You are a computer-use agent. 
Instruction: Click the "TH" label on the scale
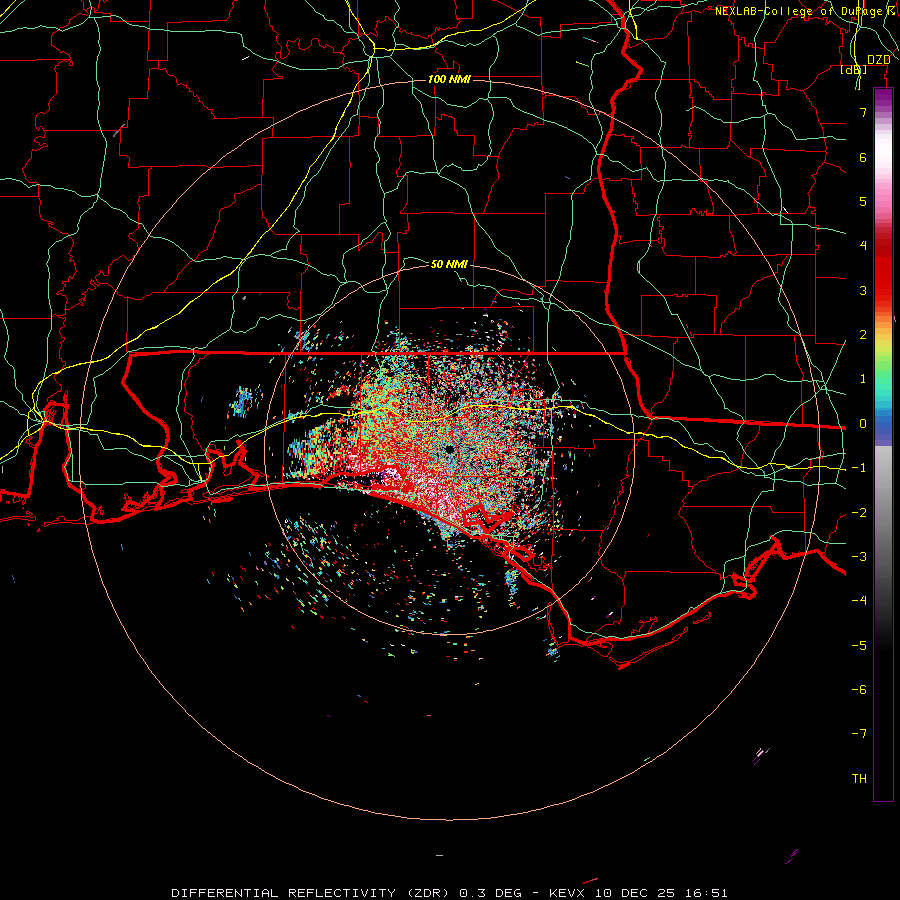click(x=859, y=779)
